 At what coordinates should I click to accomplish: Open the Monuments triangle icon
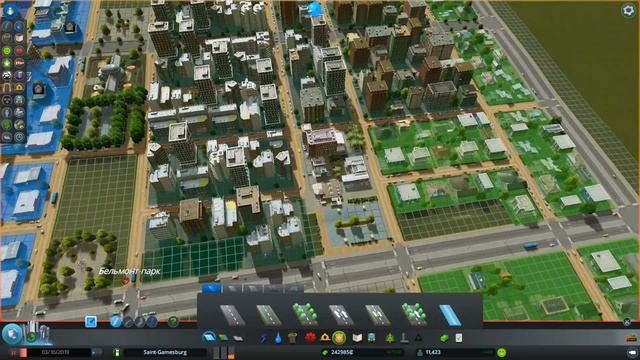coord(418,338)
